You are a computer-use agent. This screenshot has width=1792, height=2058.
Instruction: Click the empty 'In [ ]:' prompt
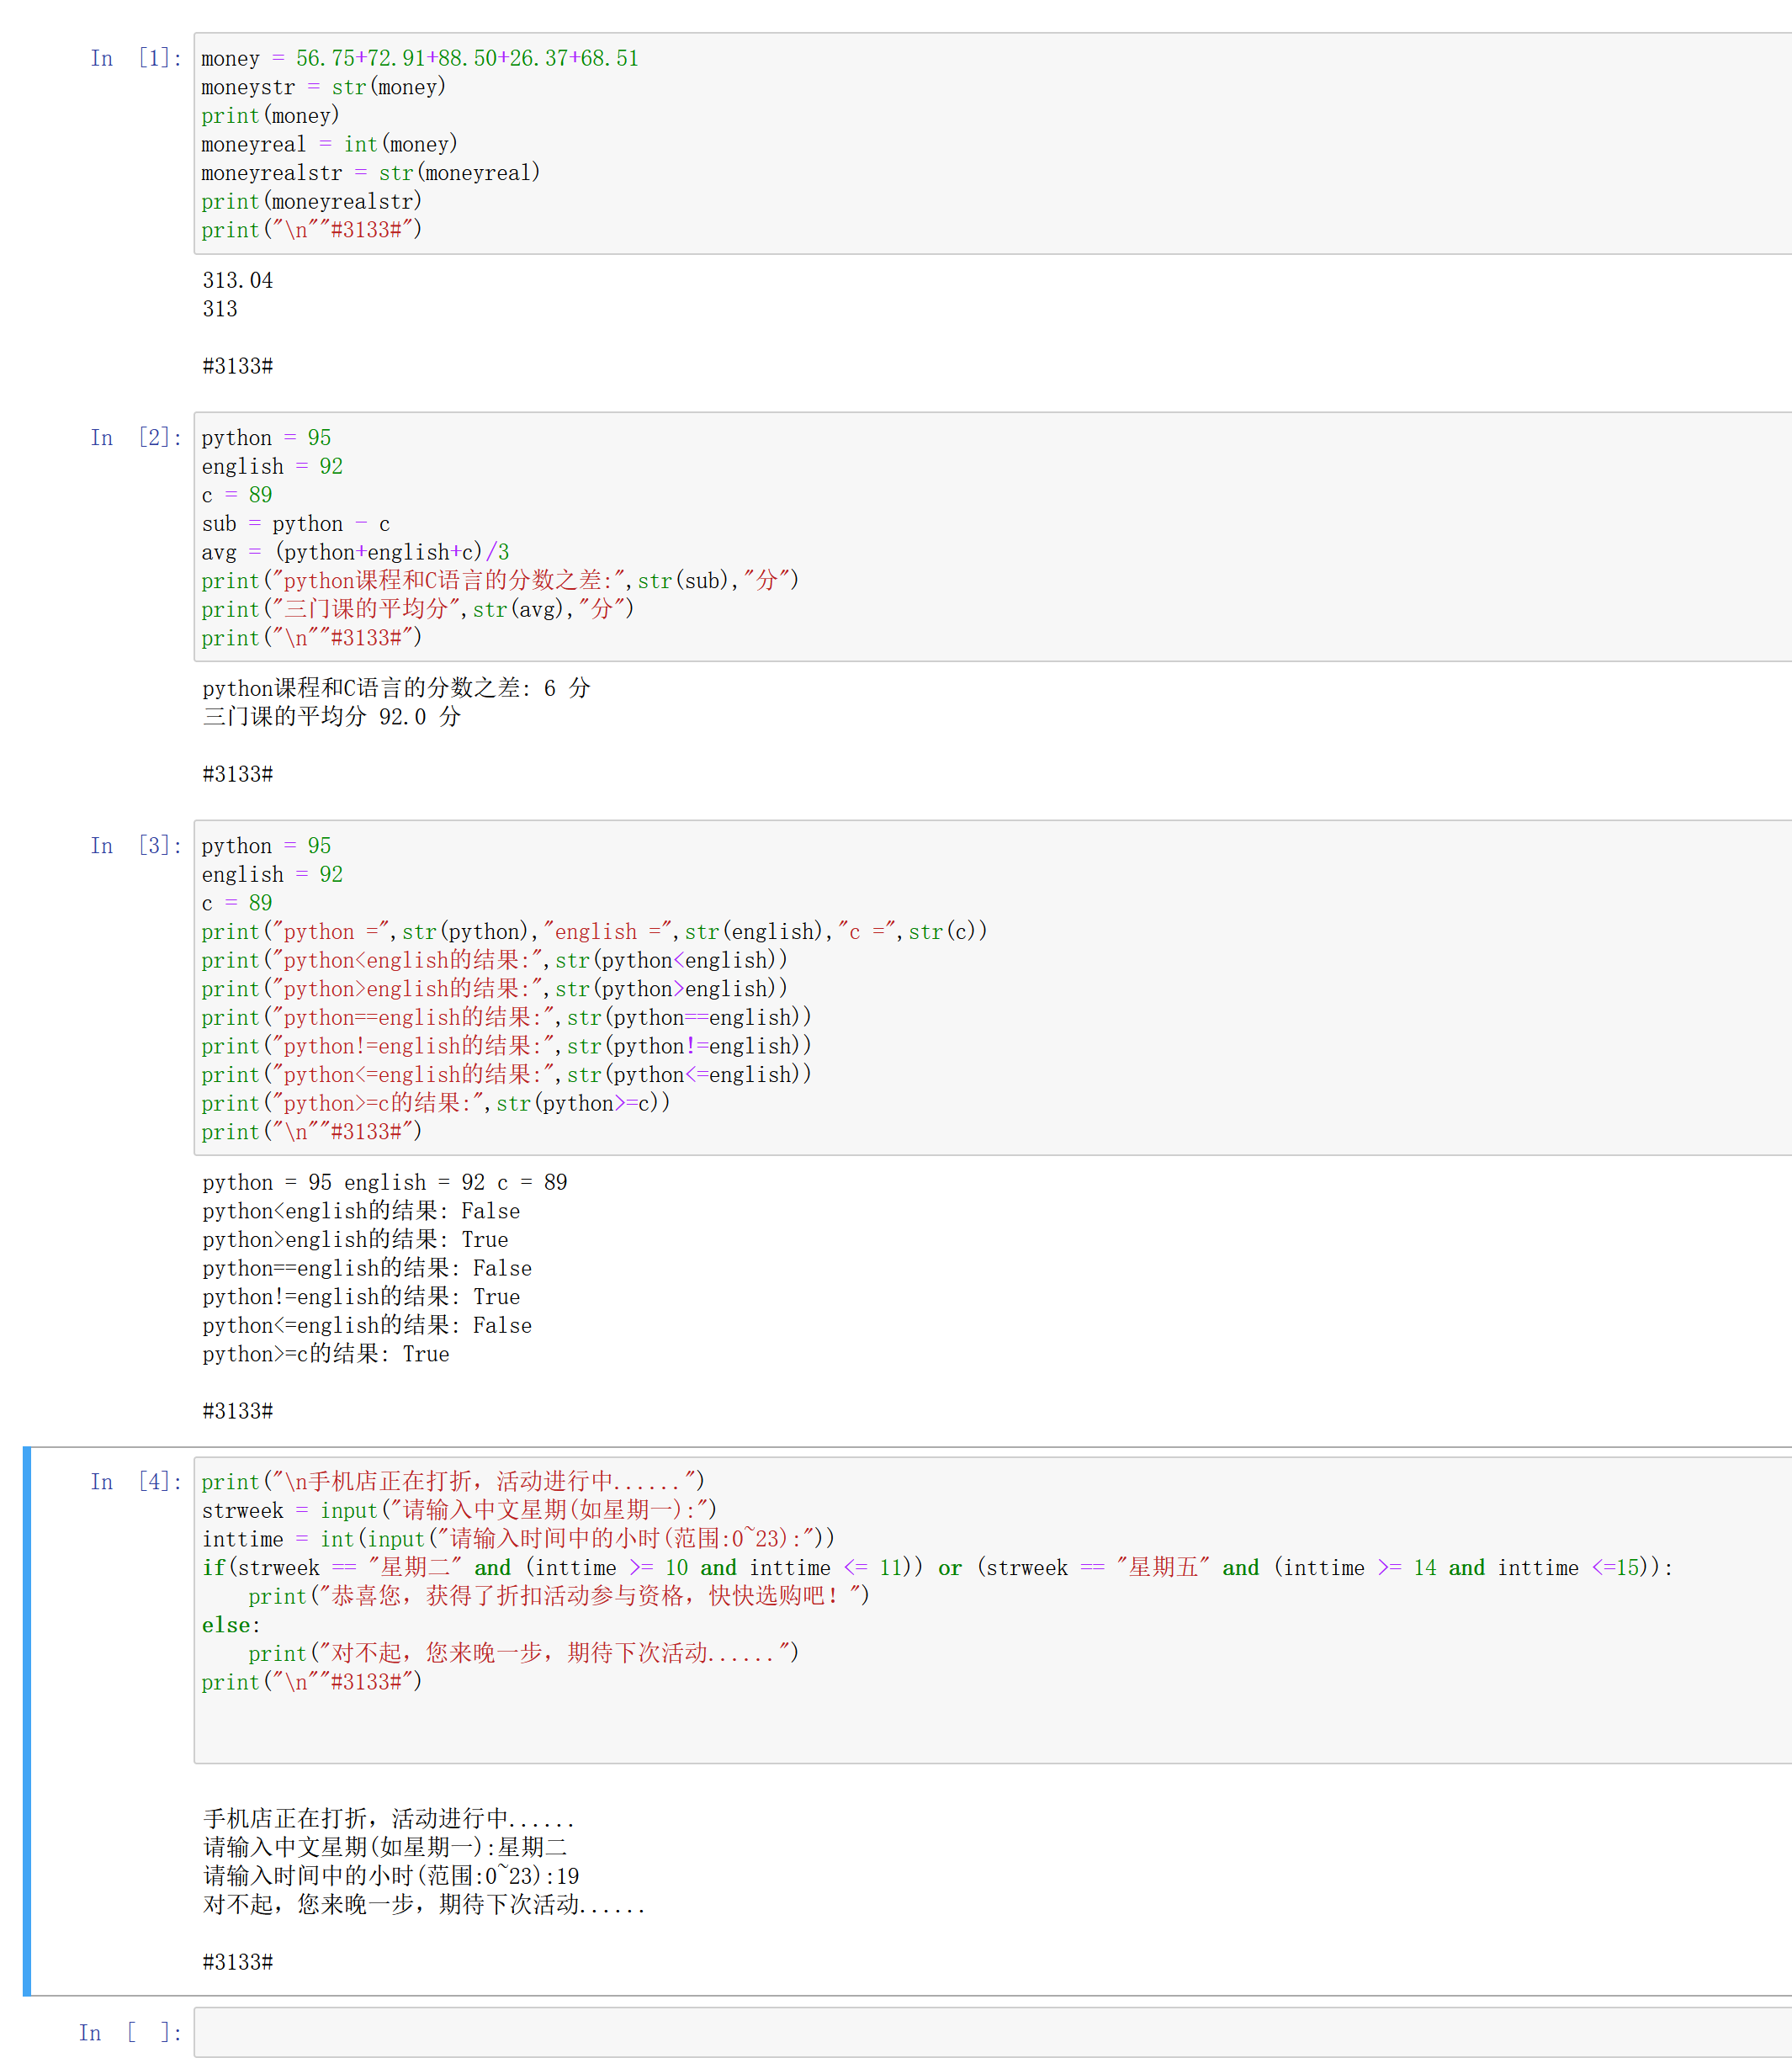130,2032
